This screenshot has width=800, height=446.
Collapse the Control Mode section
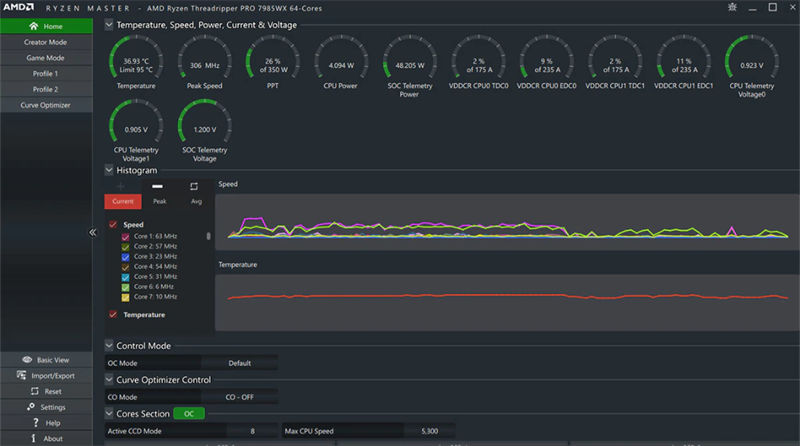click(109, 346)
